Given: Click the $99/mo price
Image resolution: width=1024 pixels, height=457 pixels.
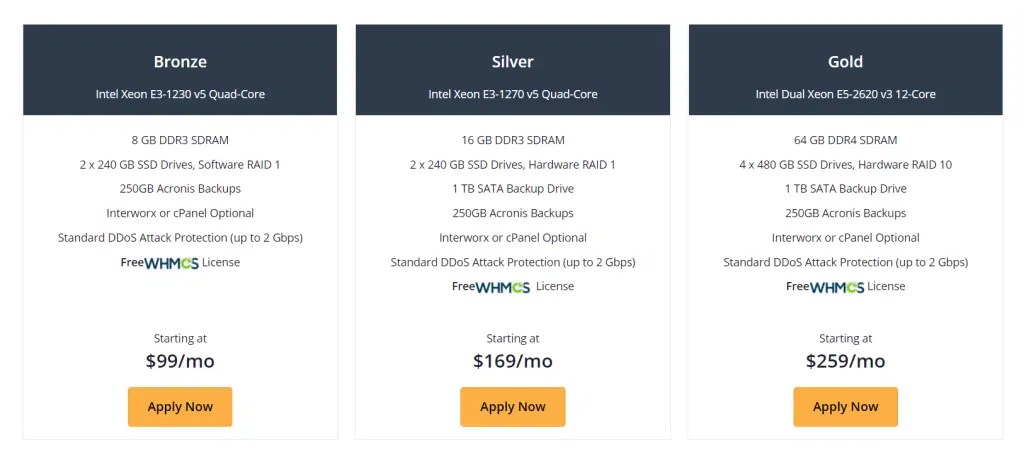Looking at the screenshot, I should click(180, 361).
